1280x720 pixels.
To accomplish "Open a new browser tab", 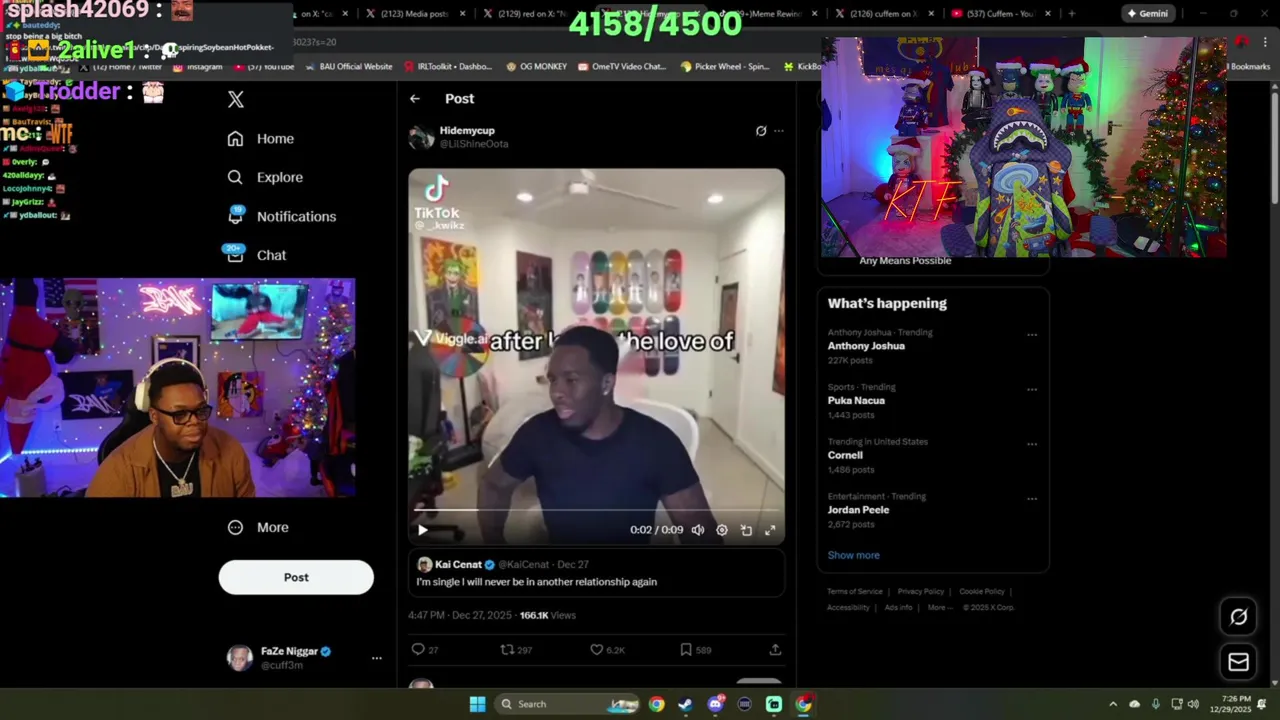I will tap(1071, 14).
